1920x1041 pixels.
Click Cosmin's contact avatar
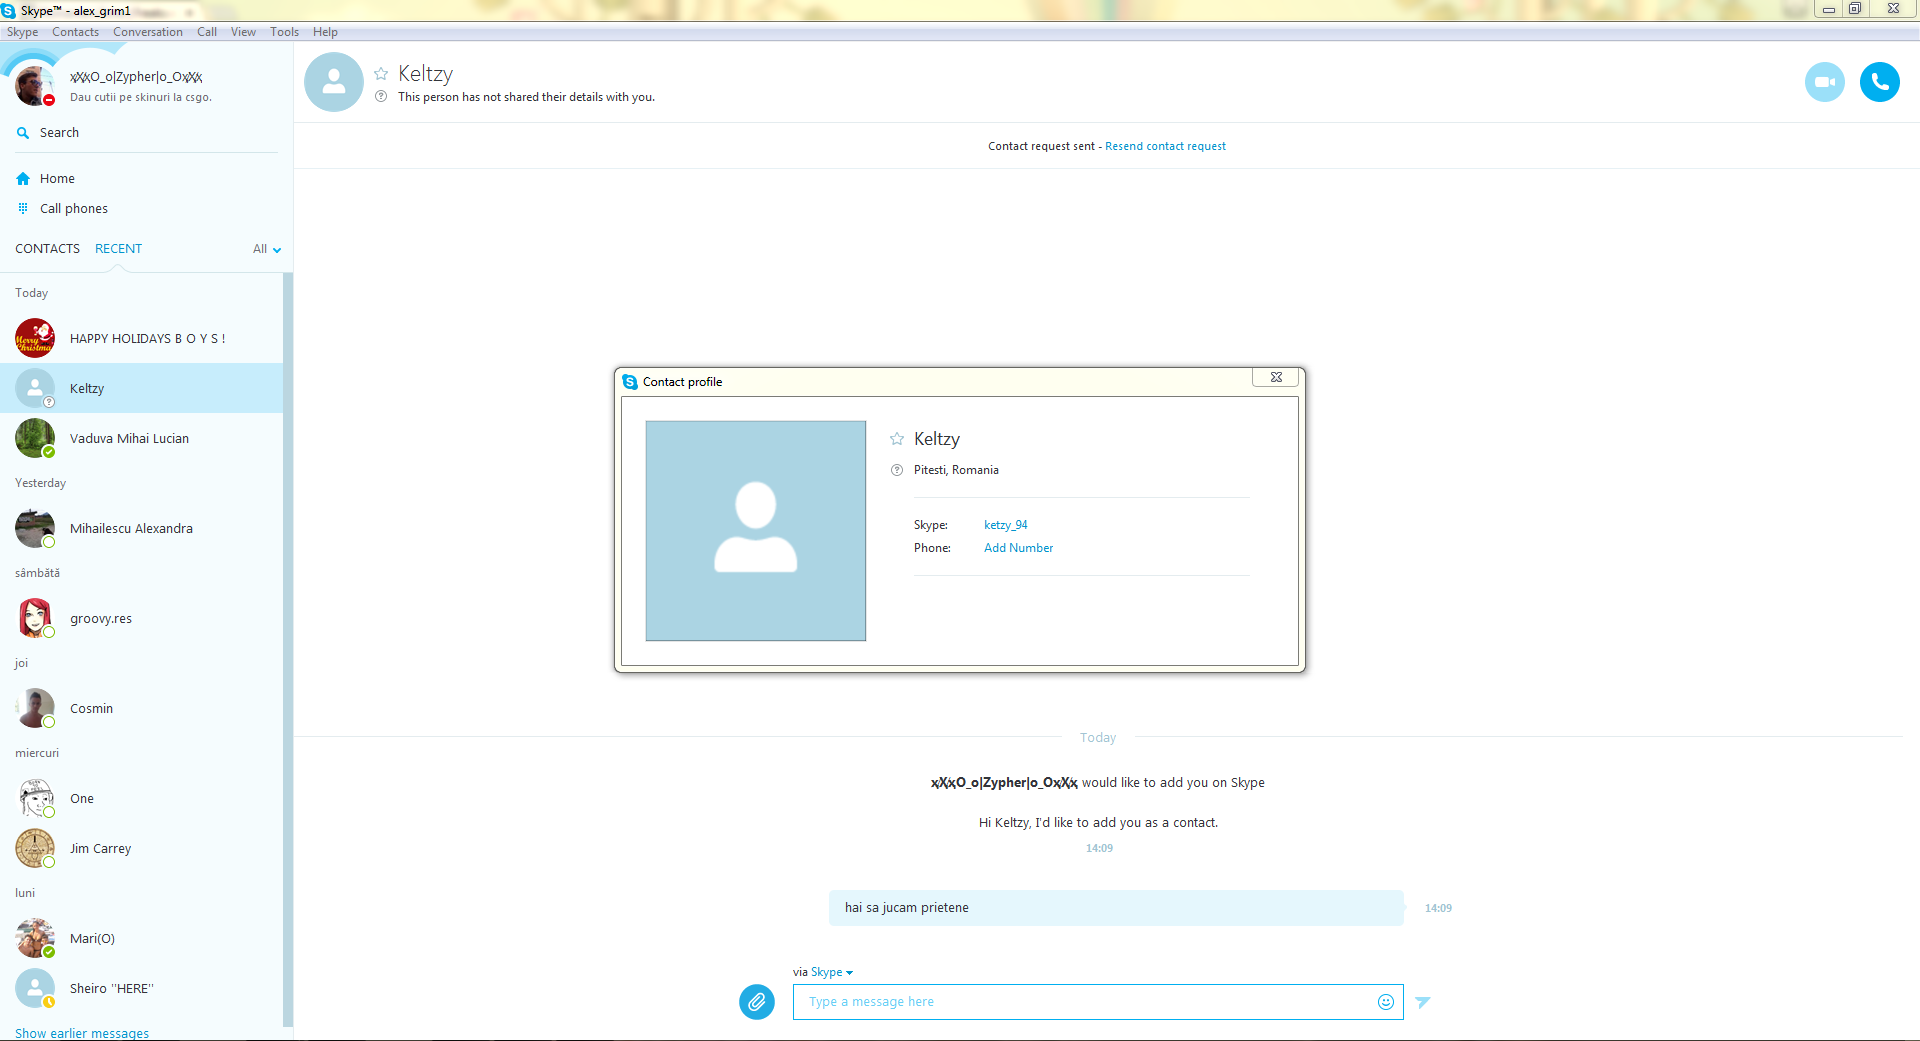pyautogui.click(x=35, y=708)
